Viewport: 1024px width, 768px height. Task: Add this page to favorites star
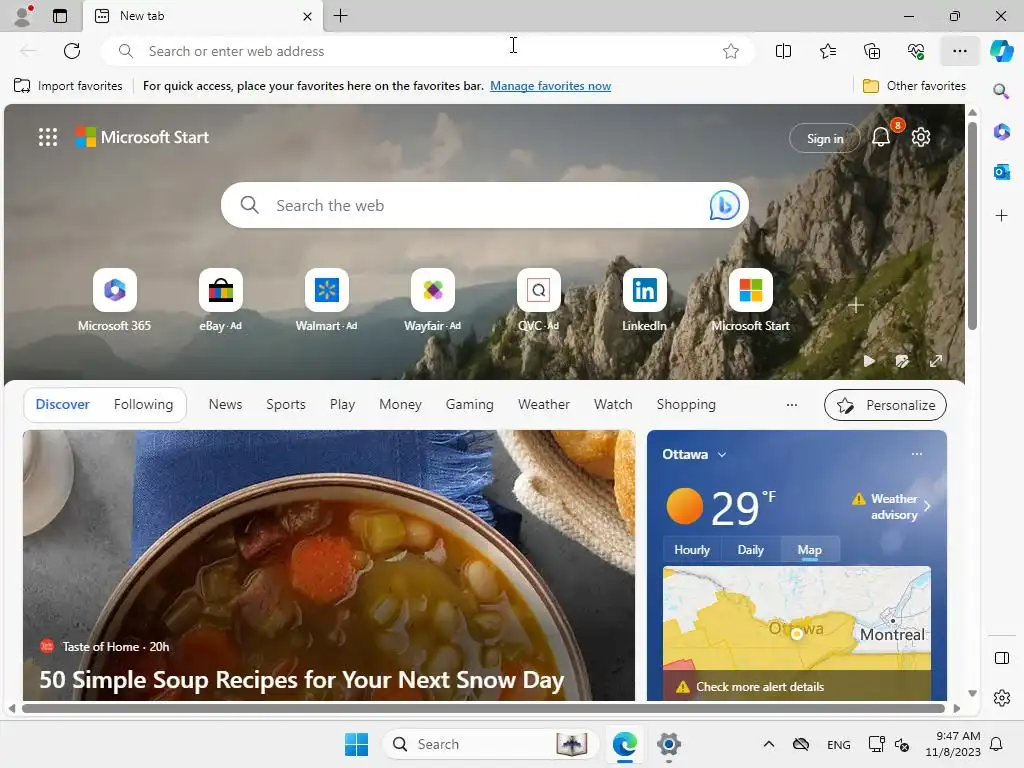[731, 51]
